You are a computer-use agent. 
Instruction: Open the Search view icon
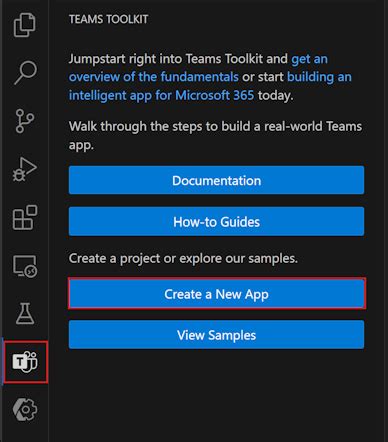(25, 72)
